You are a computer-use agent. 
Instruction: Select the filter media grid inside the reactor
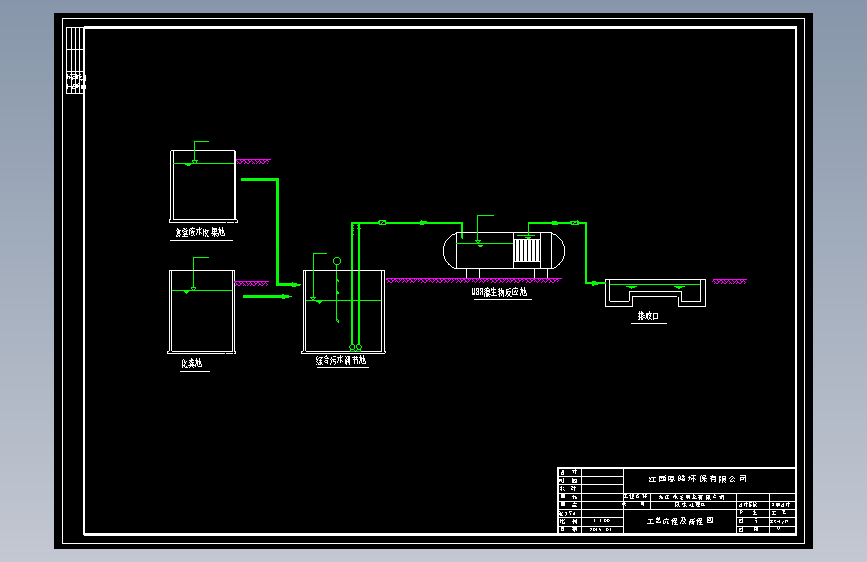coord(527,251)
